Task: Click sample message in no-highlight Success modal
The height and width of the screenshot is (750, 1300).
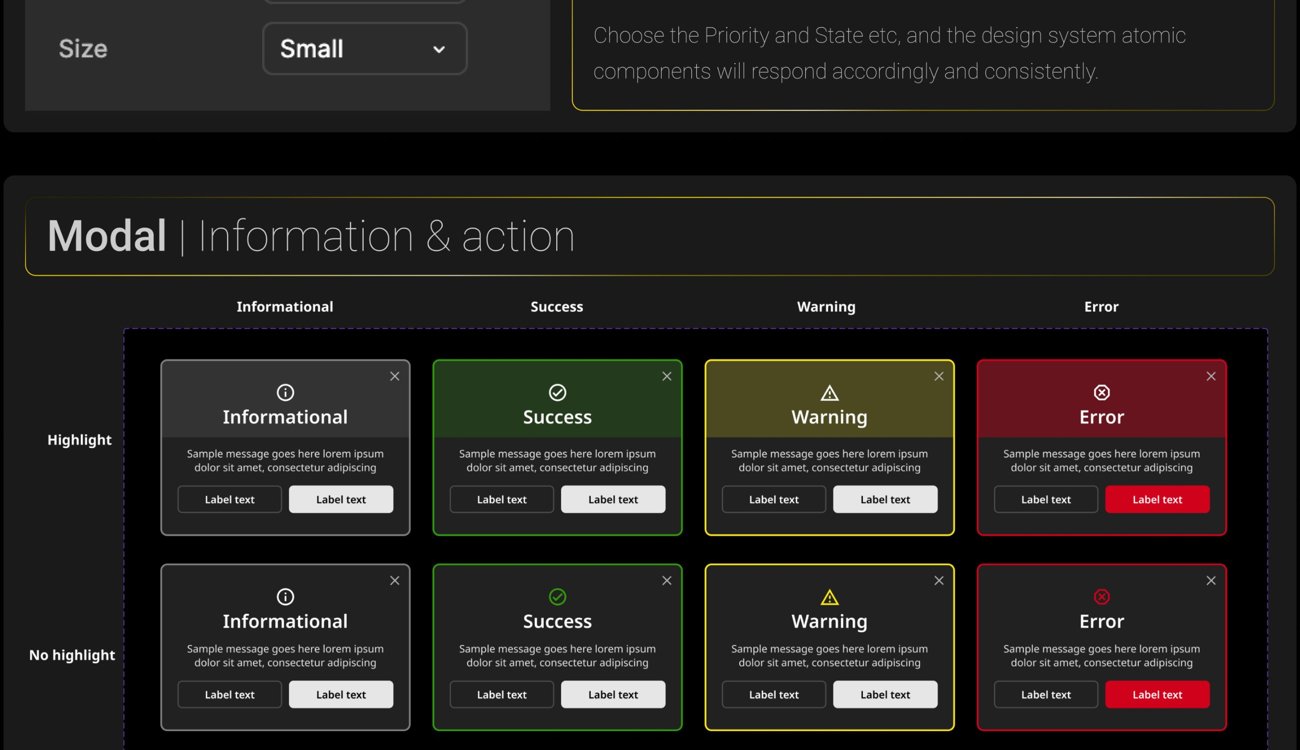Action: tap(557, 655)
